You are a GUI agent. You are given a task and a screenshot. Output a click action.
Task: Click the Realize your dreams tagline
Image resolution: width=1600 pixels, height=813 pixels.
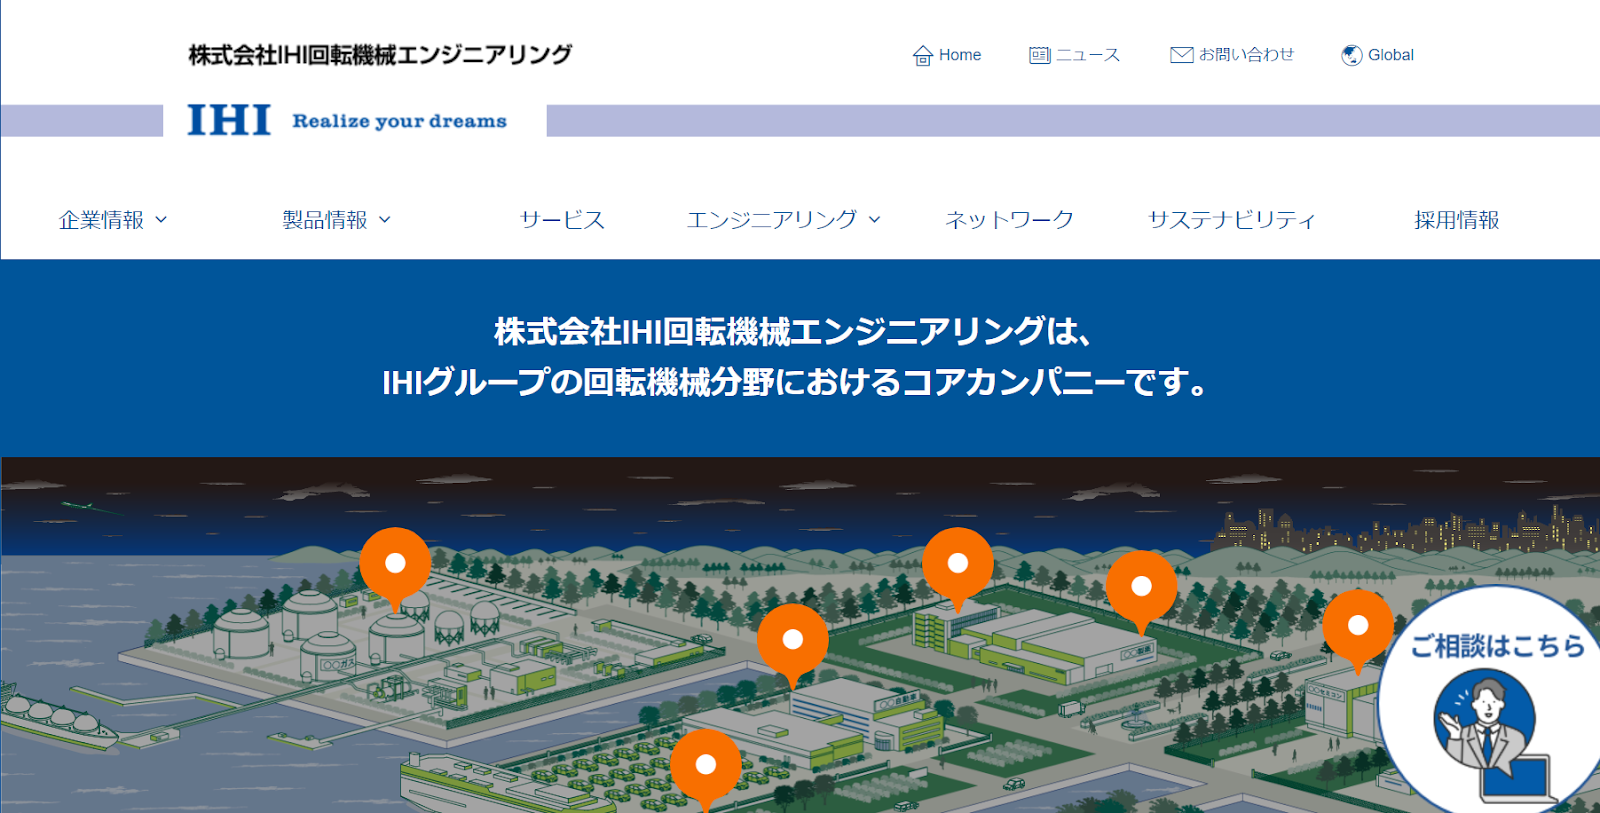click(399, 121)
